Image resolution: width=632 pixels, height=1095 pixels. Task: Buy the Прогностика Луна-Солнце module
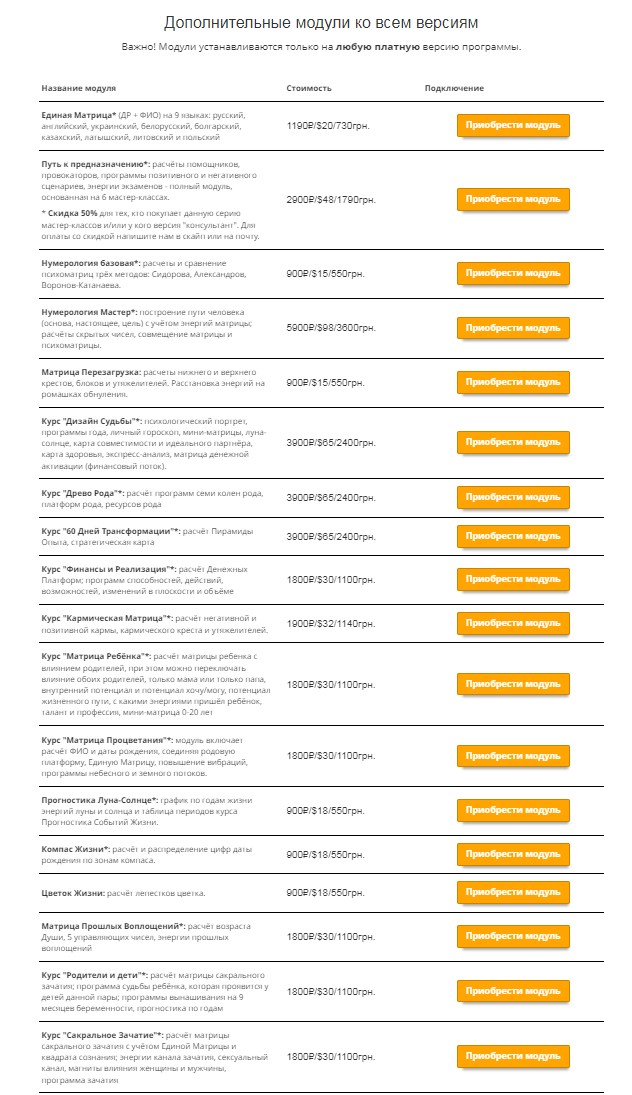tap(513, 809)
